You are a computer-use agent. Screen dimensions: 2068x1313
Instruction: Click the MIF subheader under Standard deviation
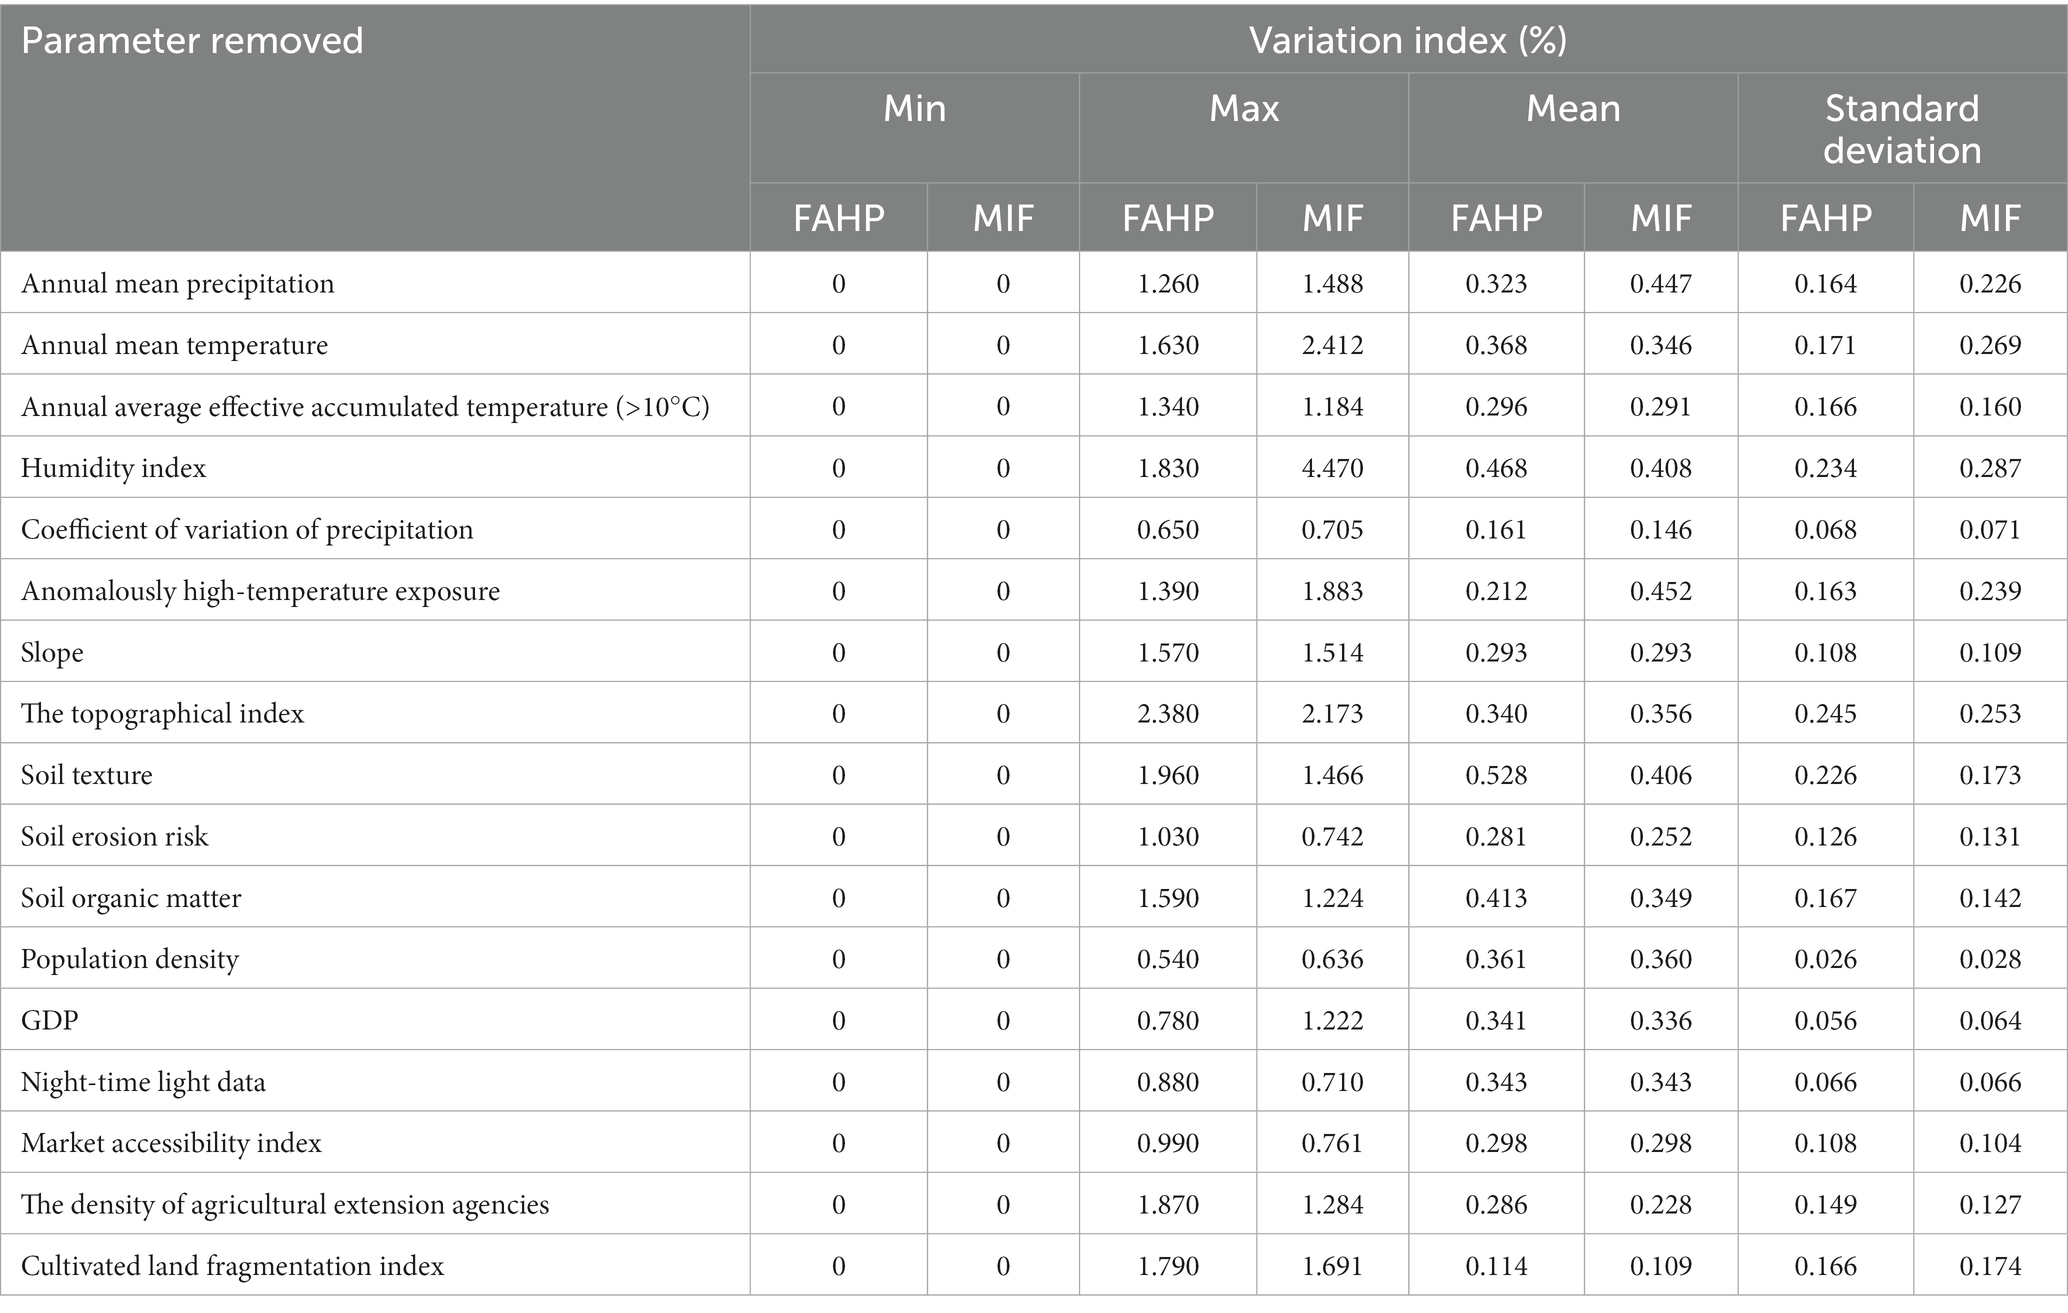pyautogui.click(x=1990, y=218)
